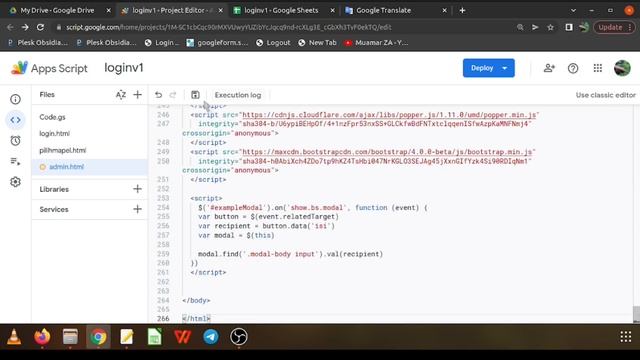The width and height of the screenshot is (640, 360).
Task: Open New Tab bookmark
Action: (x=317, y=42)
